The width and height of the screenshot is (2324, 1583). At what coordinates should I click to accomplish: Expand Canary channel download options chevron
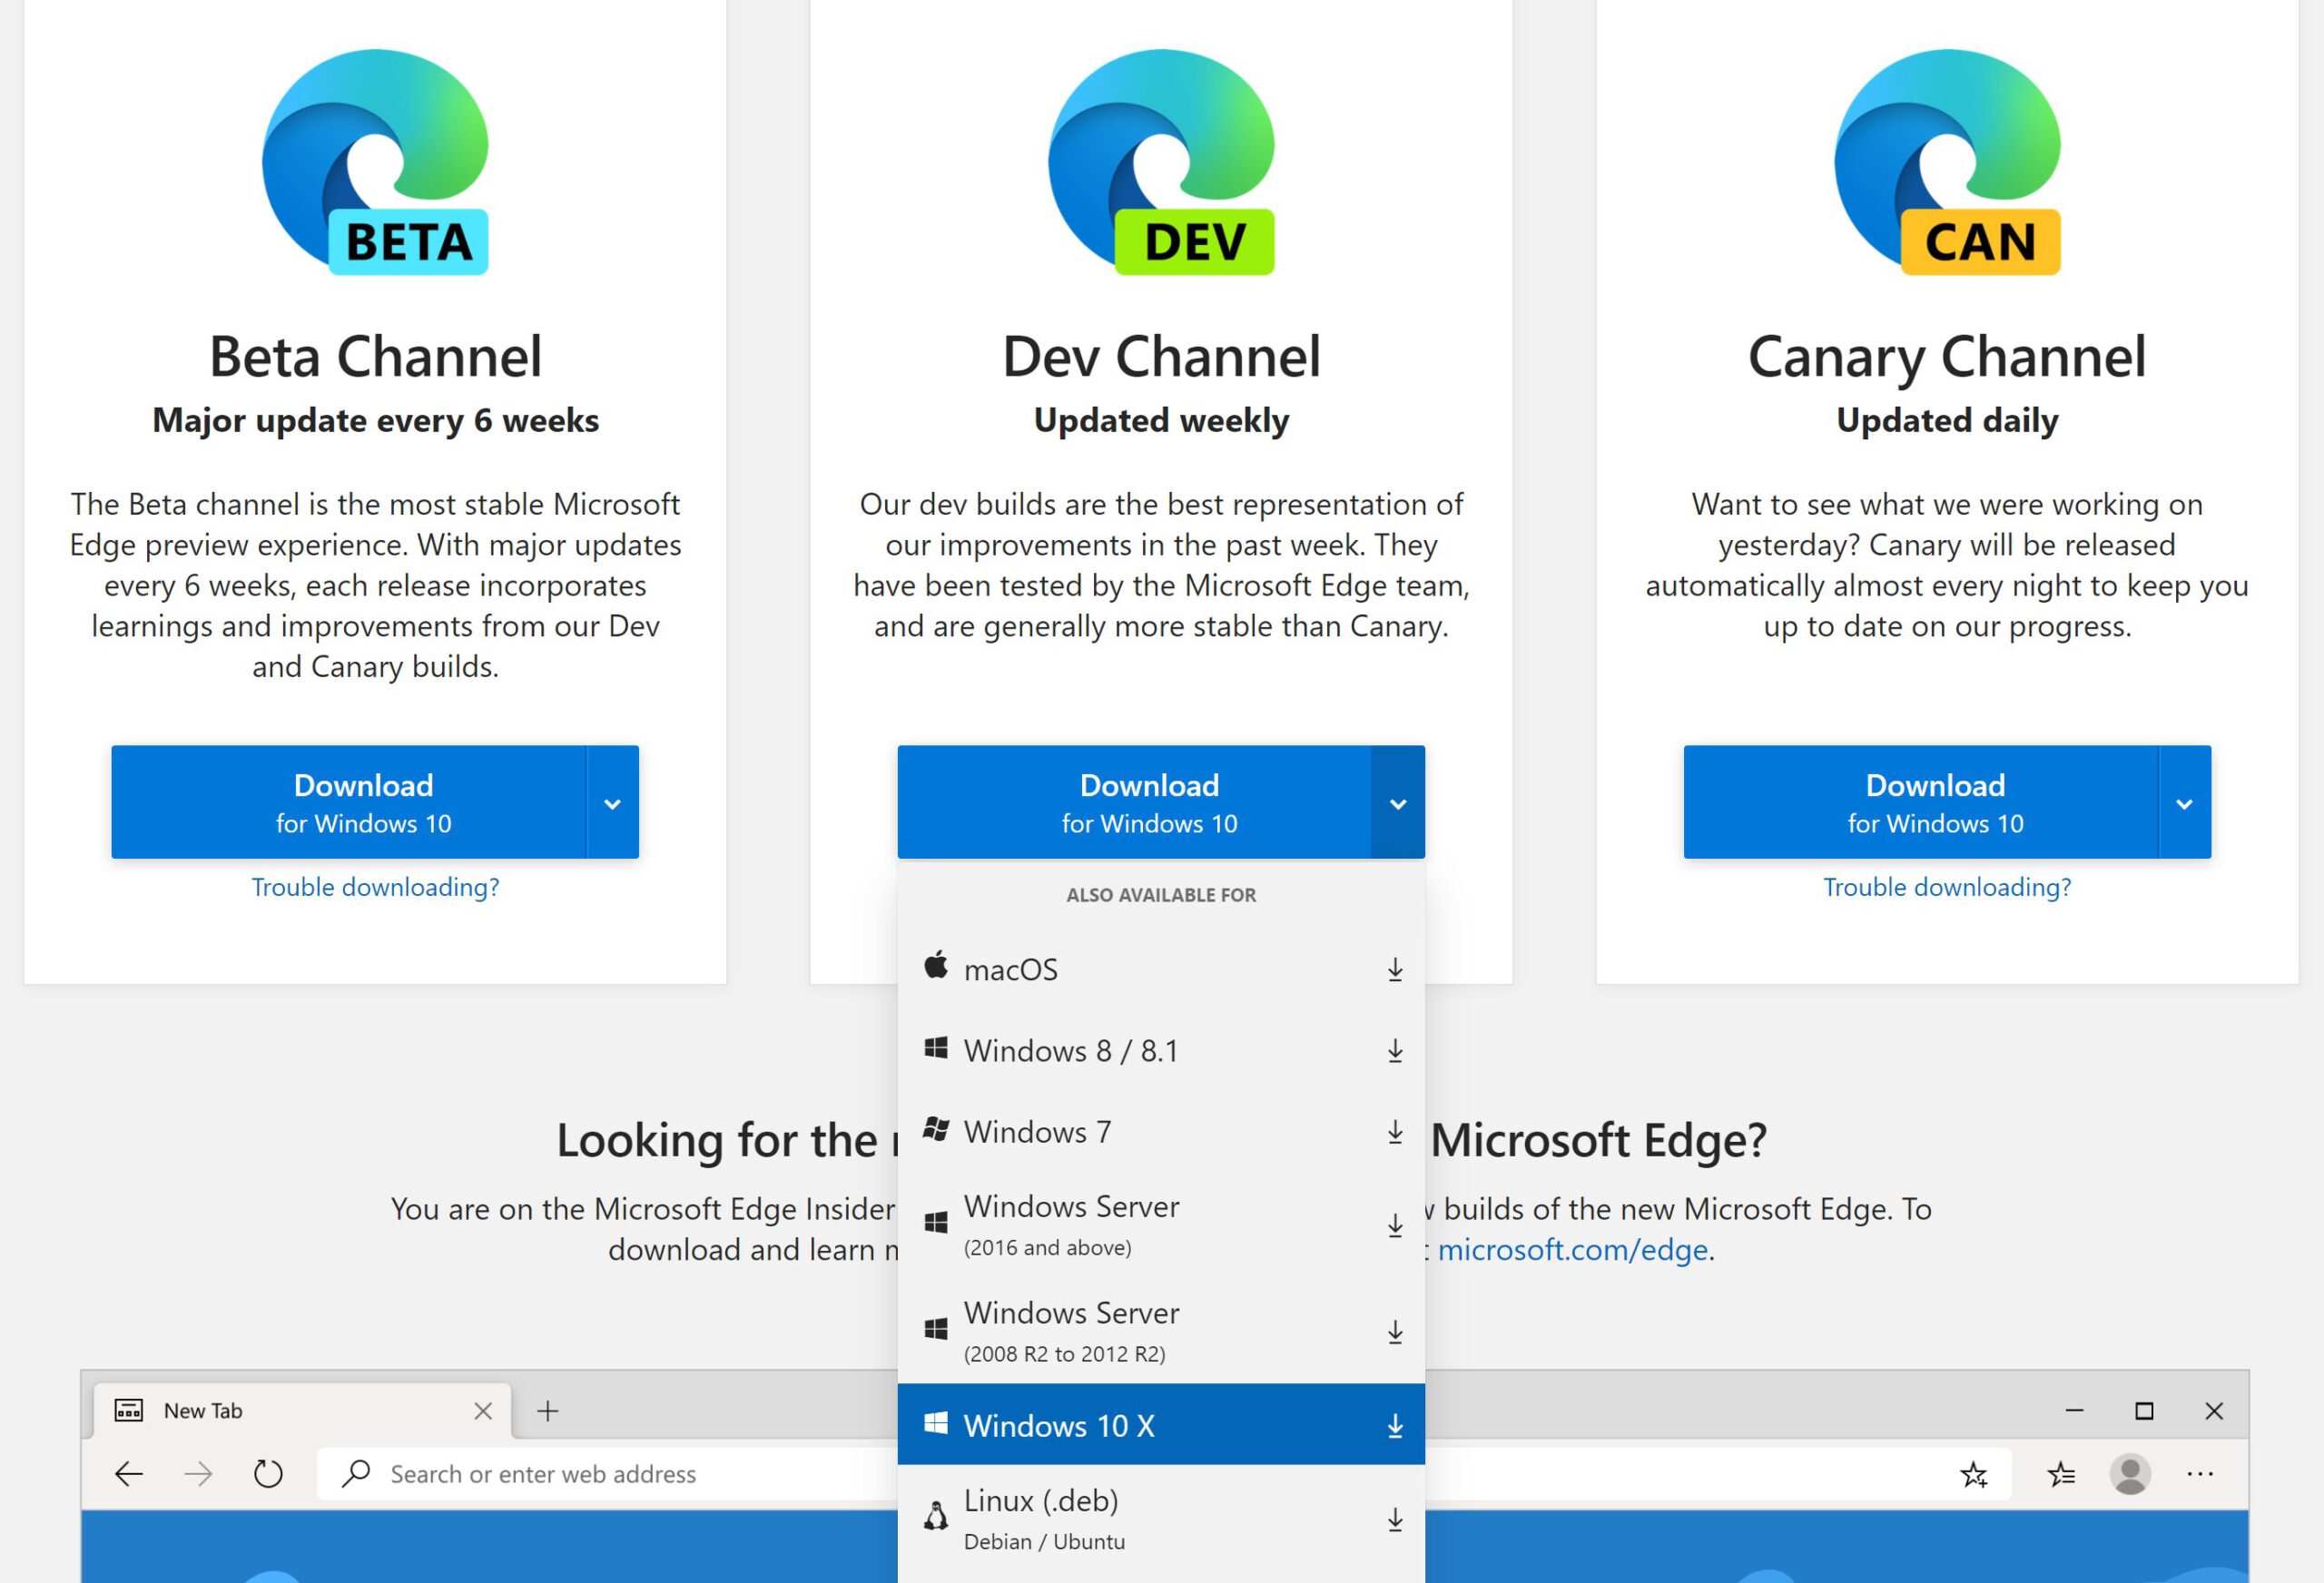click(2184, 803)
